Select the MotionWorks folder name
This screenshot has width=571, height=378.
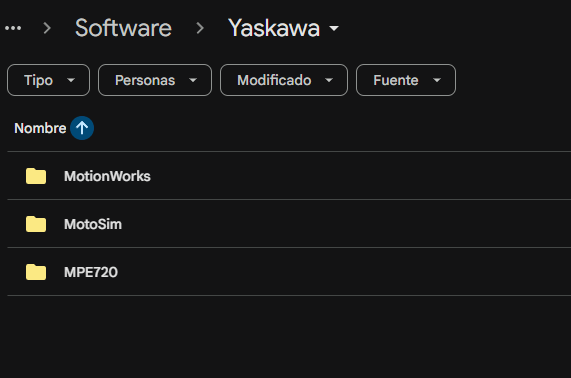coord(107,176)
